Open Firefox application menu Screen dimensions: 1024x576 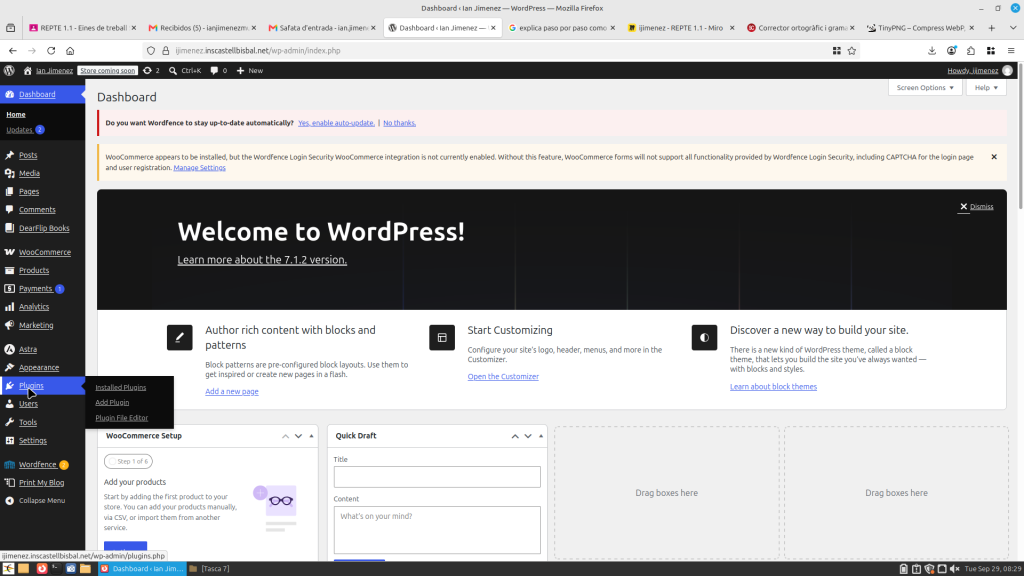[1011, 50]
